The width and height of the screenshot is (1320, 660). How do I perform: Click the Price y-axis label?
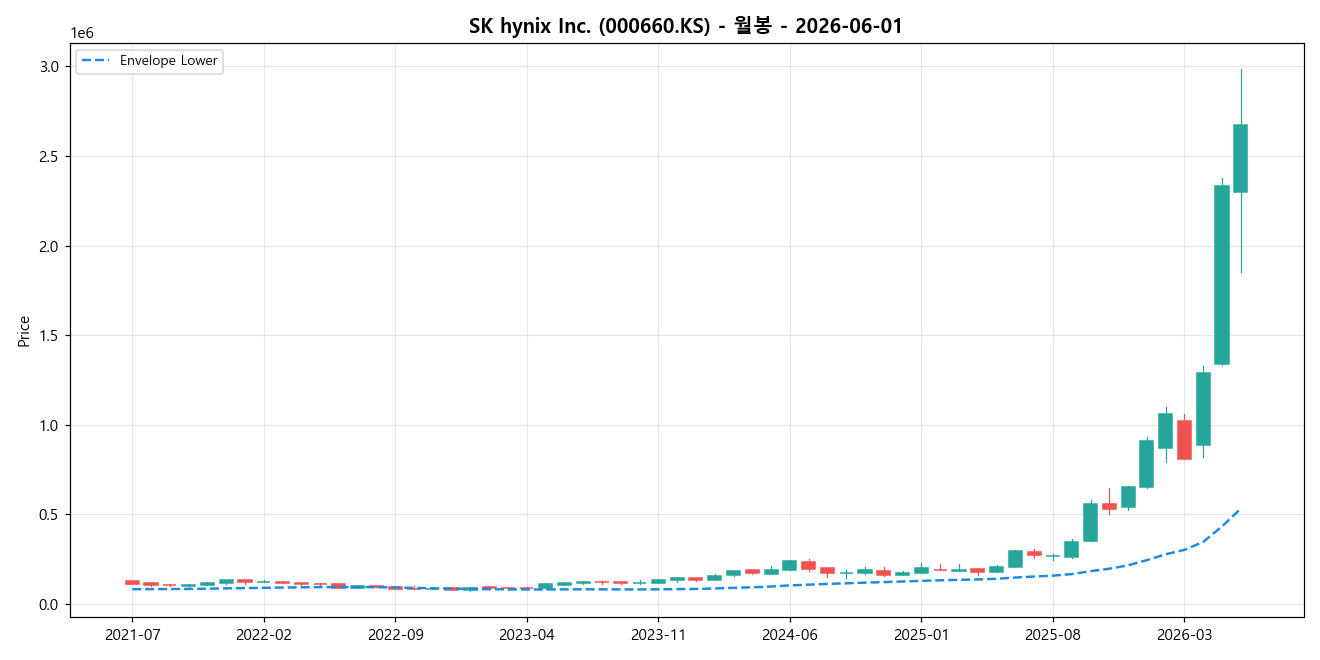(x=24, y=331)
